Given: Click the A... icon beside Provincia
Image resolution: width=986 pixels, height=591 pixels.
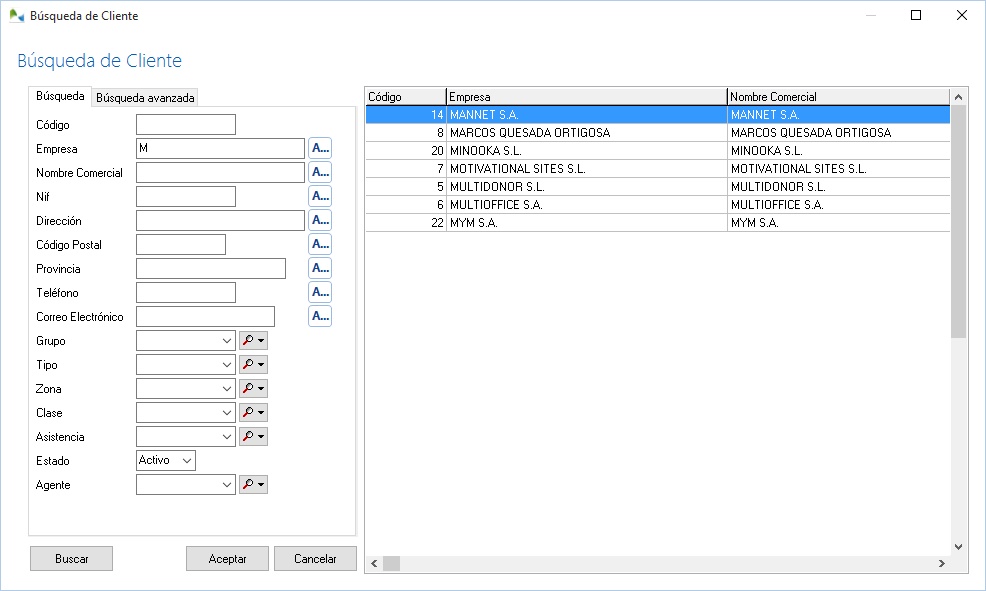Looking at the screenshot, I should 319,267.
